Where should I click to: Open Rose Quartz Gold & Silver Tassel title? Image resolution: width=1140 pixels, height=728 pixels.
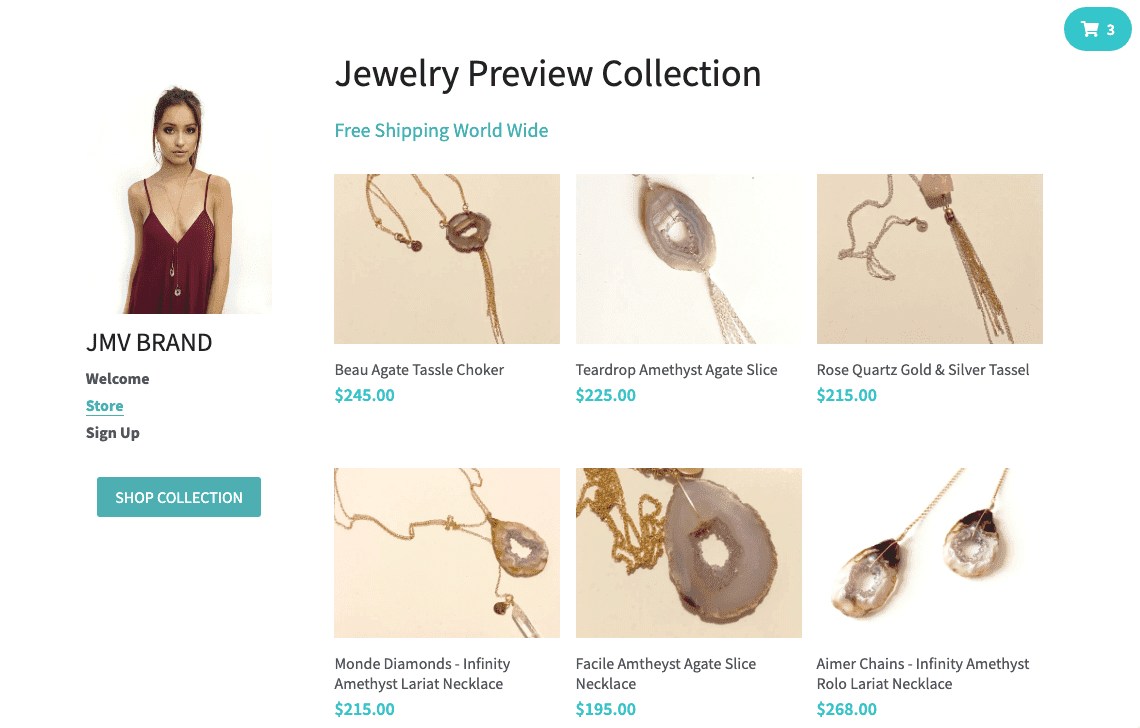point(923,370)
